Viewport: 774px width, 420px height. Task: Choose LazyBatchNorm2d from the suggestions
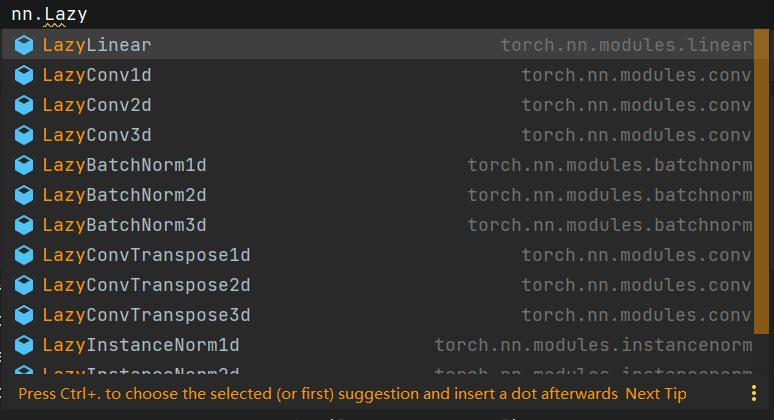click(x=378, y=195)
